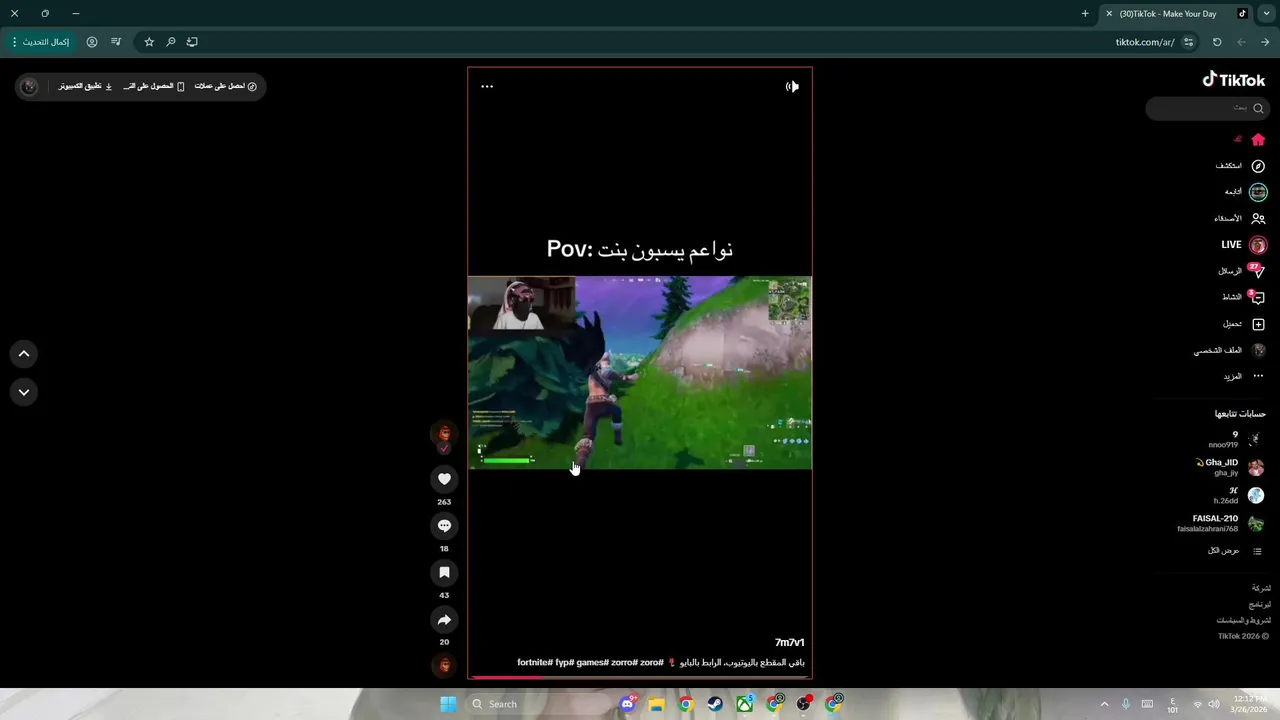Image resolution: width=1280 pixels, height=720 pixels.
Task: Open followed account Gha_JID
Action: [x=1230, y=467]
